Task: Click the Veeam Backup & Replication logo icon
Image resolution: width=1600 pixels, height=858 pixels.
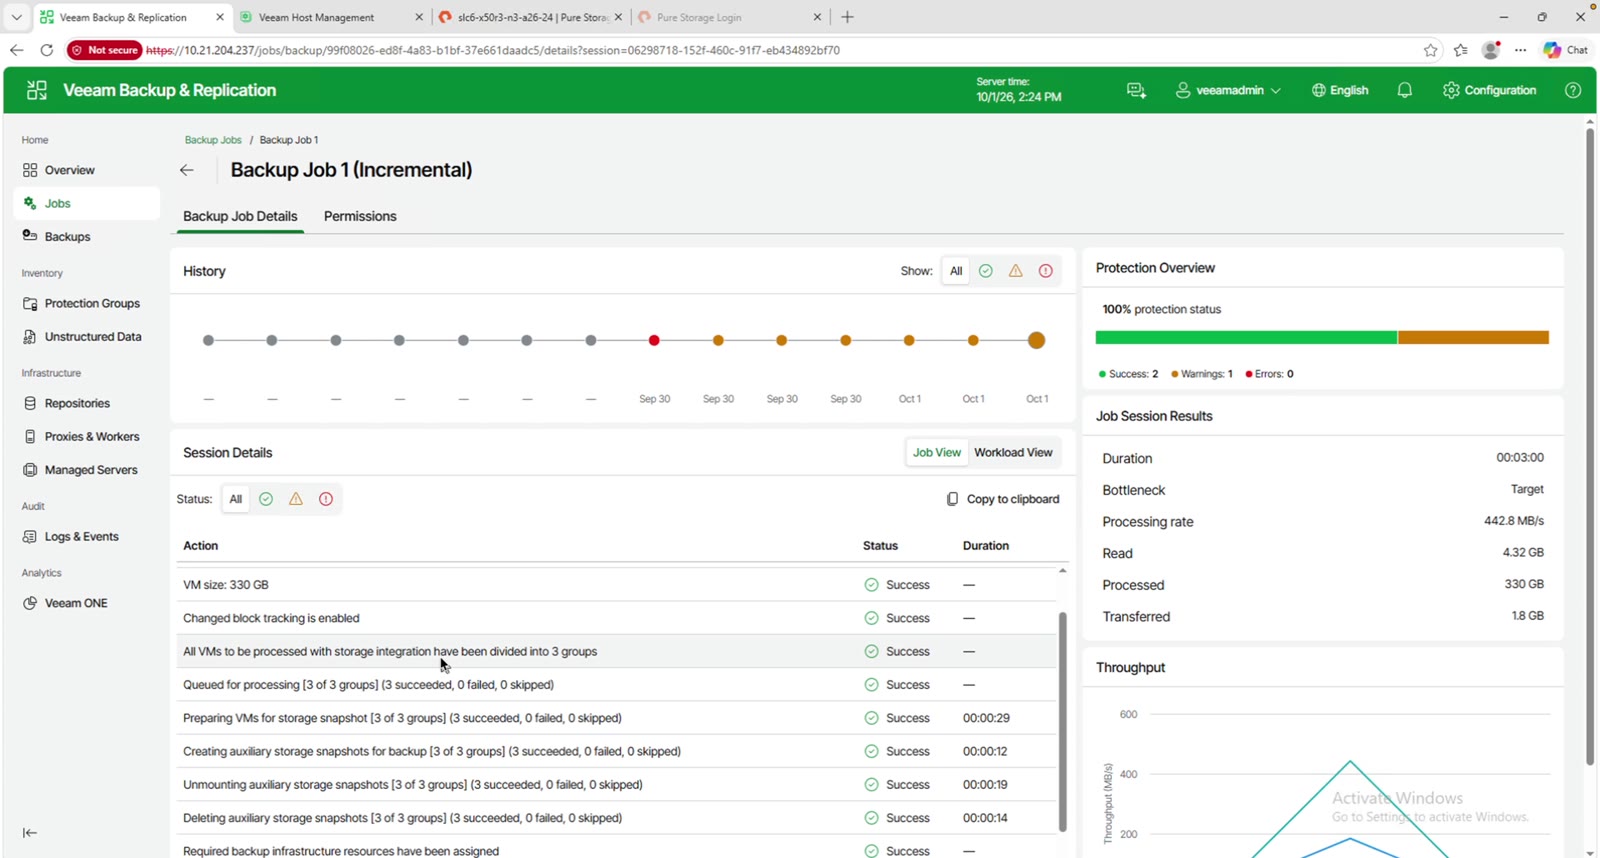Action: [37, 90]
